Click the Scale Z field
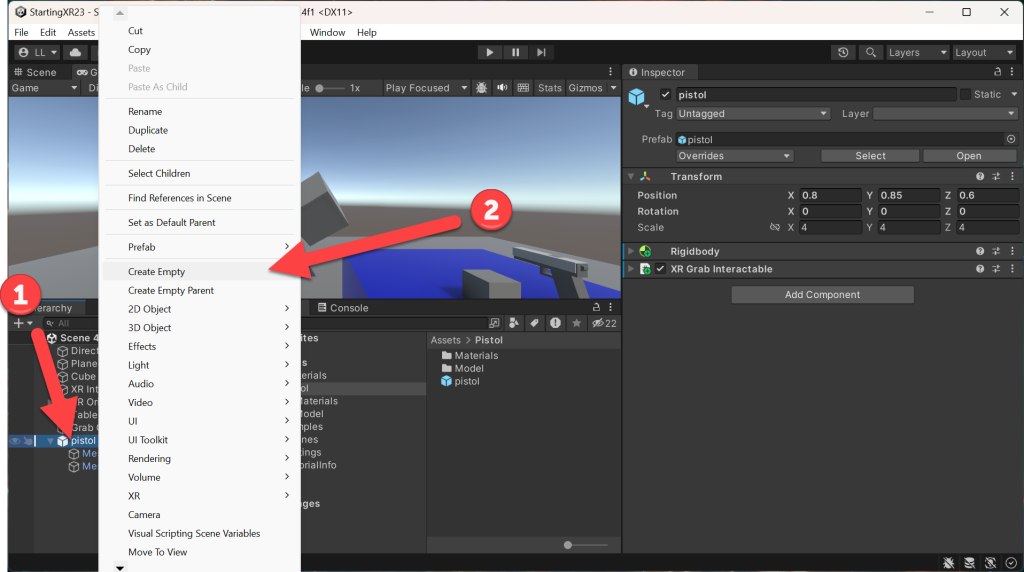 (x=987, y=227)
